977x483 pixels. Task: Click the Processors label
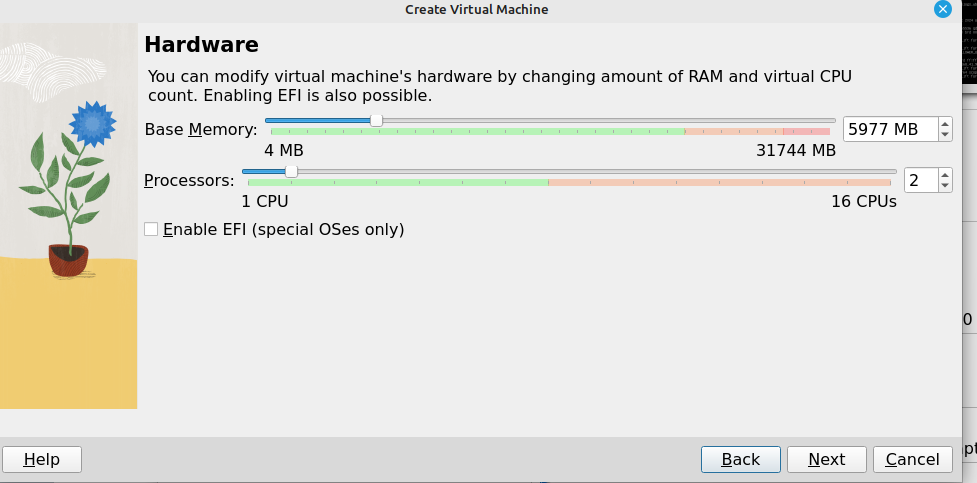189,180
